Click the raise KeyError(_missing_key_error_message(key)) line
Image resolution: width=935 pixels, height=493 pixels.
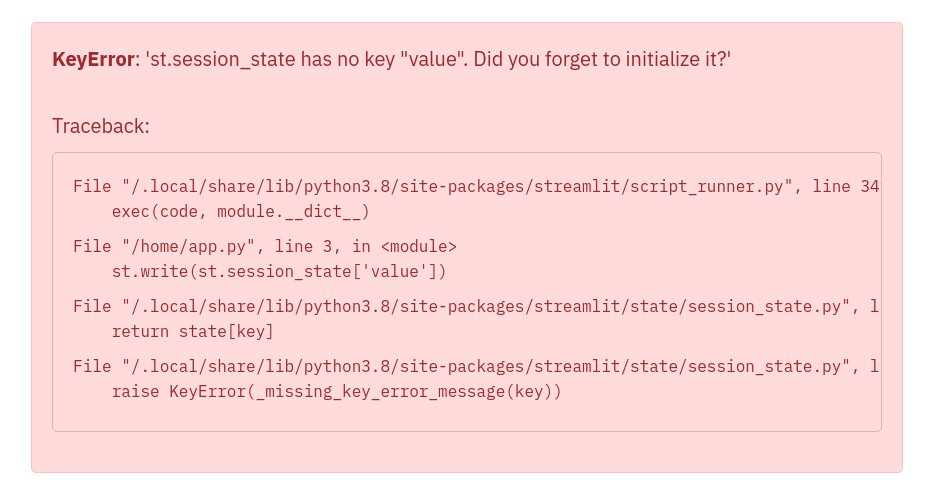(x=336, y=391)
